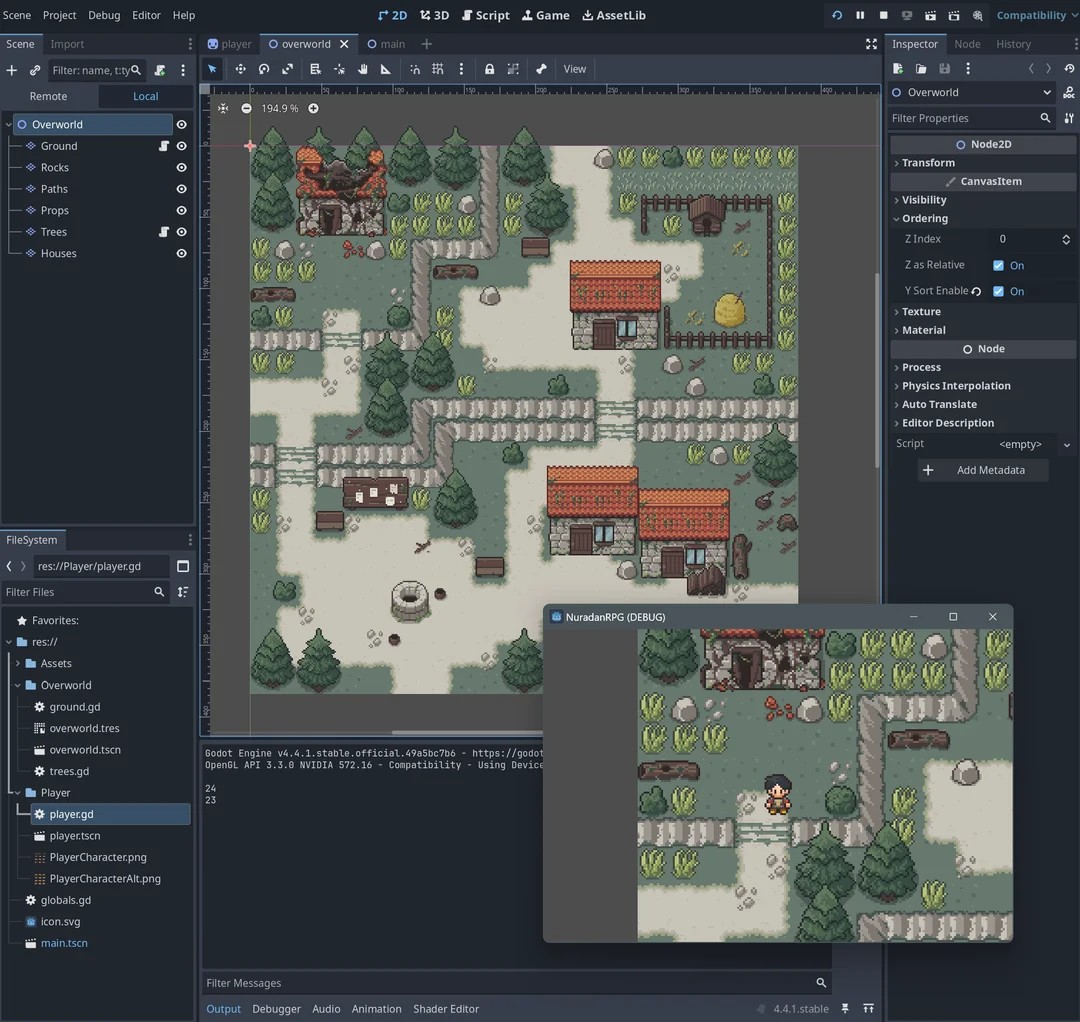Load a resource in Inspector
The image size is (1080, 1022).
point(921,68)
